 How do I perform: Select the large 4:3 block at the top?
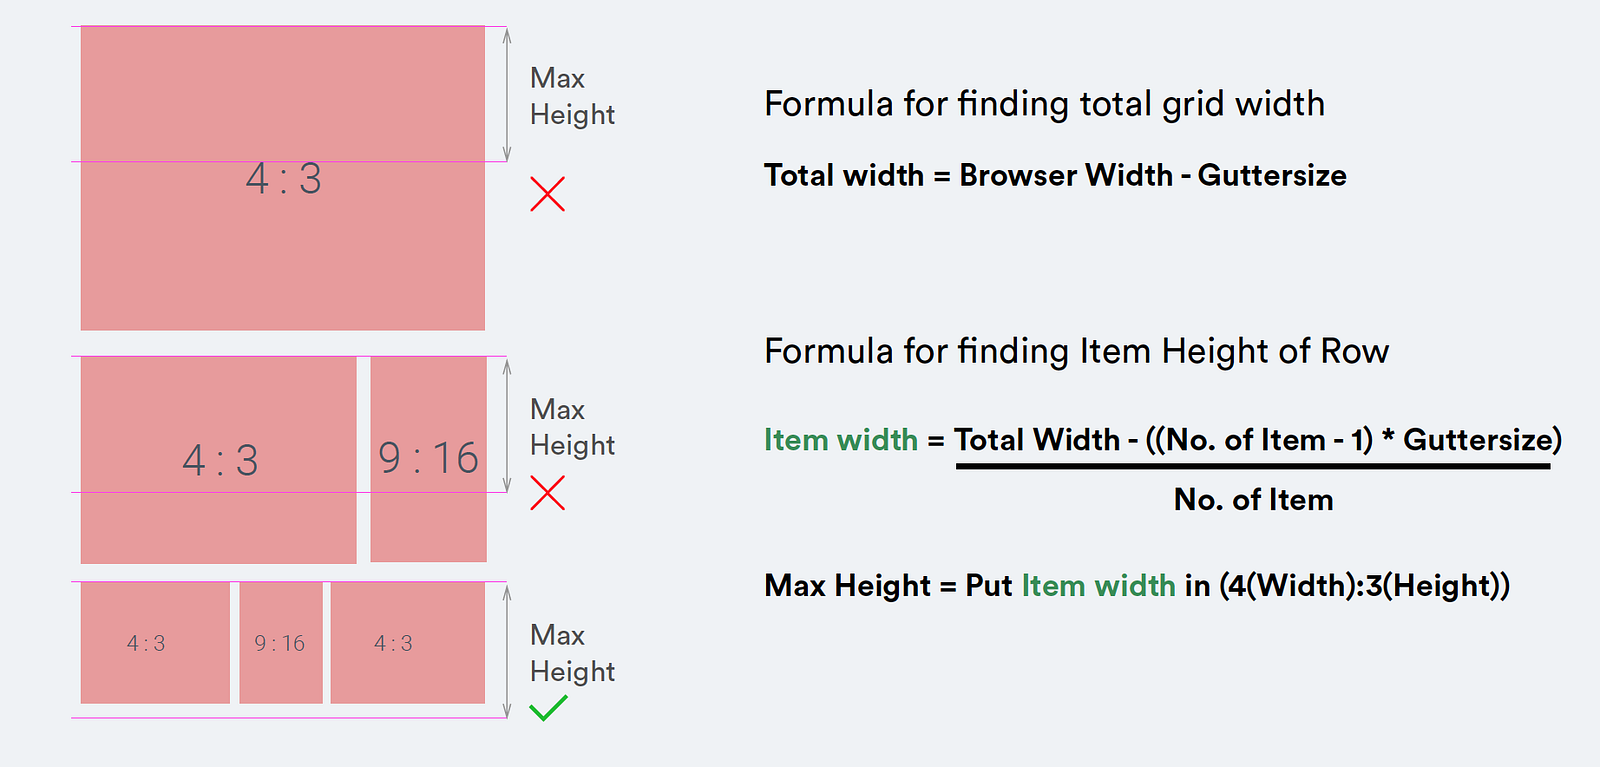[283, 178]
